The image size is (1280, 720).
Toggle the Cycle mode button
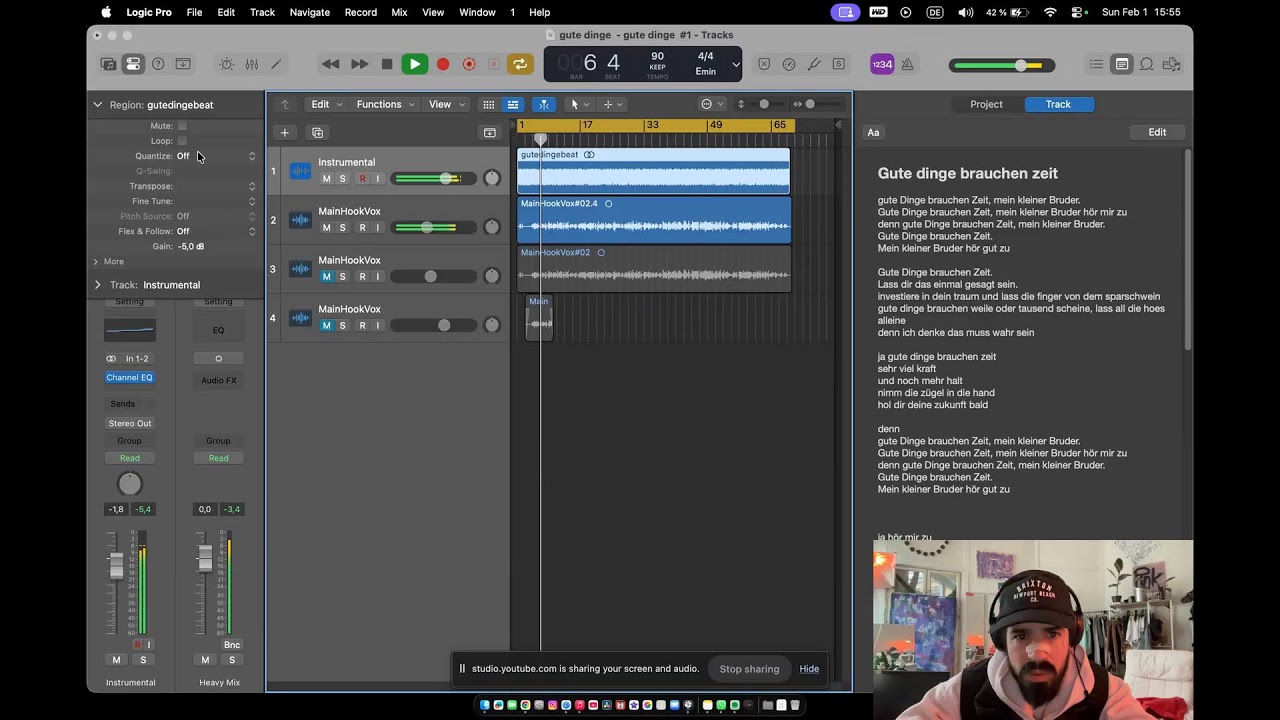tap(519, 64)
